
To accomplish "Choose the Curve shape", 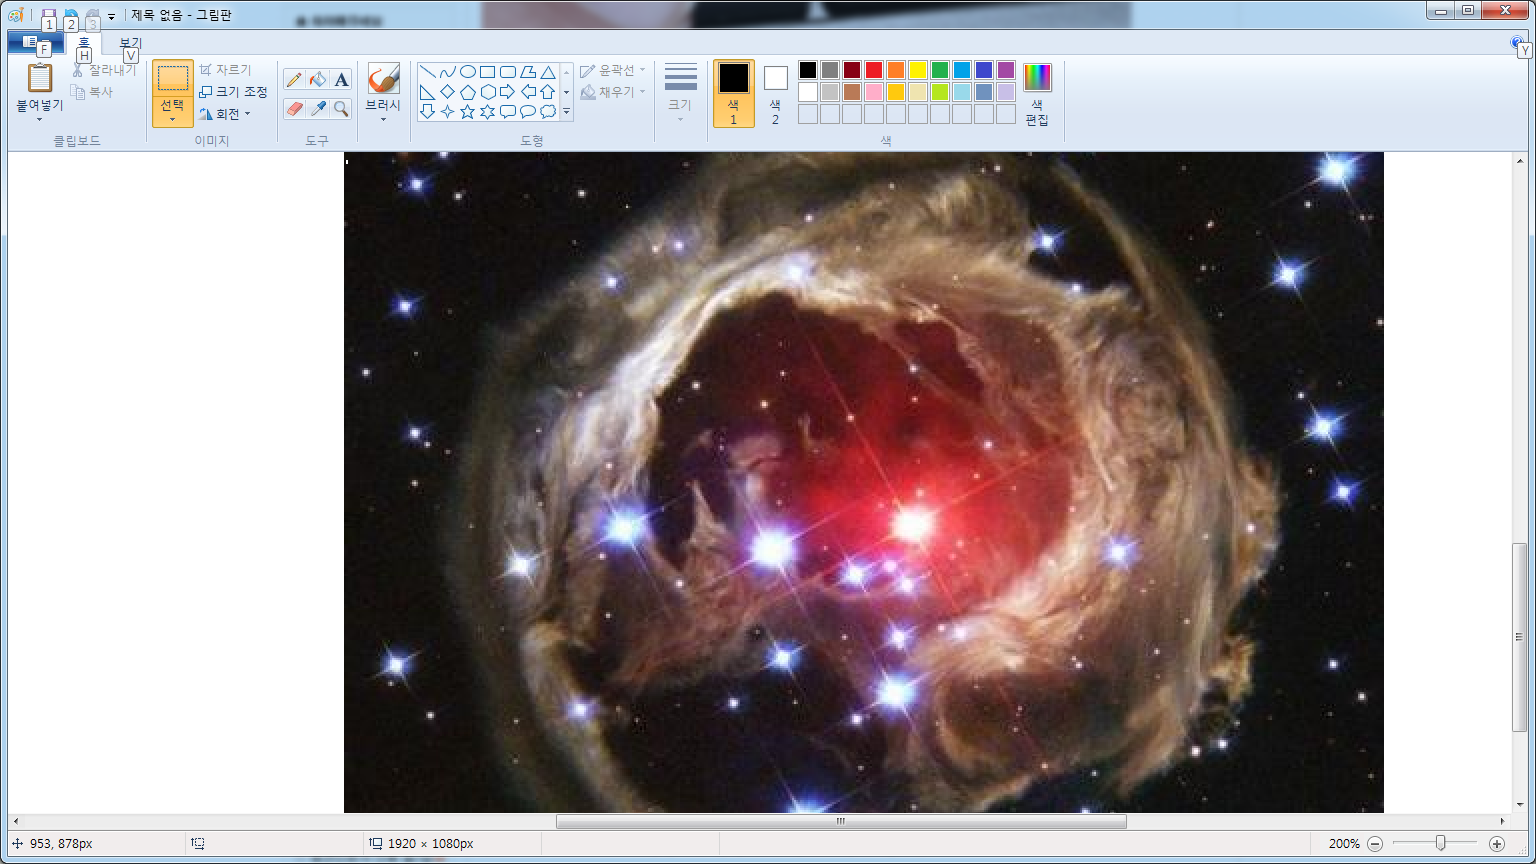I will [x=447, y=72].
